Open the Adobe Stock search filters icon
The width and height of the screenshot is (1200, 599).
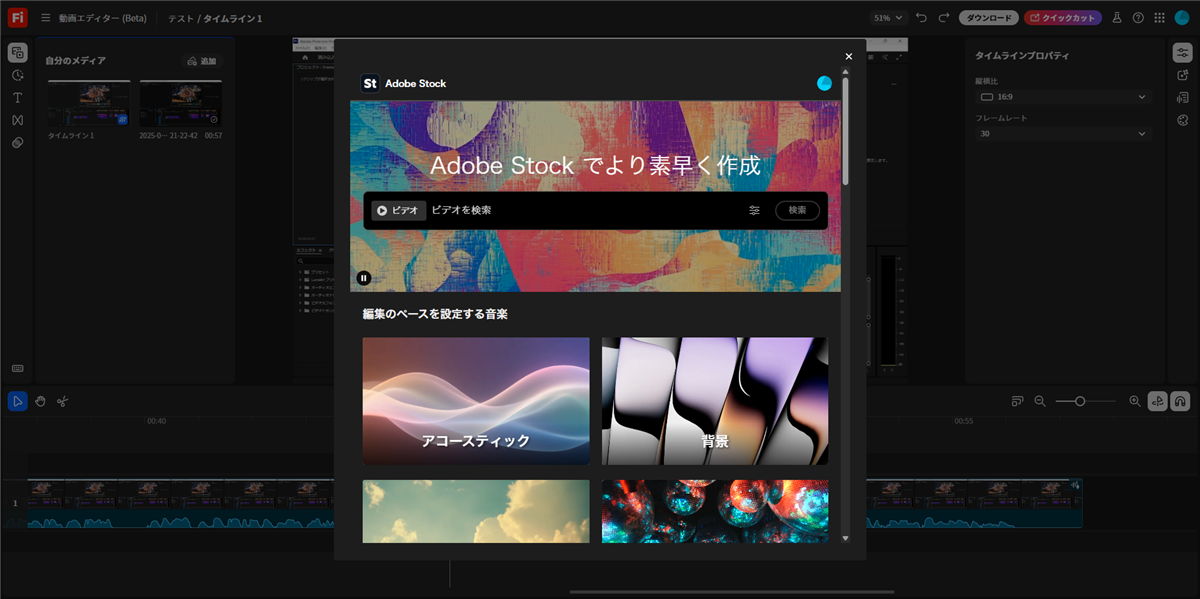pyautogui.click(x=754, y=210)
